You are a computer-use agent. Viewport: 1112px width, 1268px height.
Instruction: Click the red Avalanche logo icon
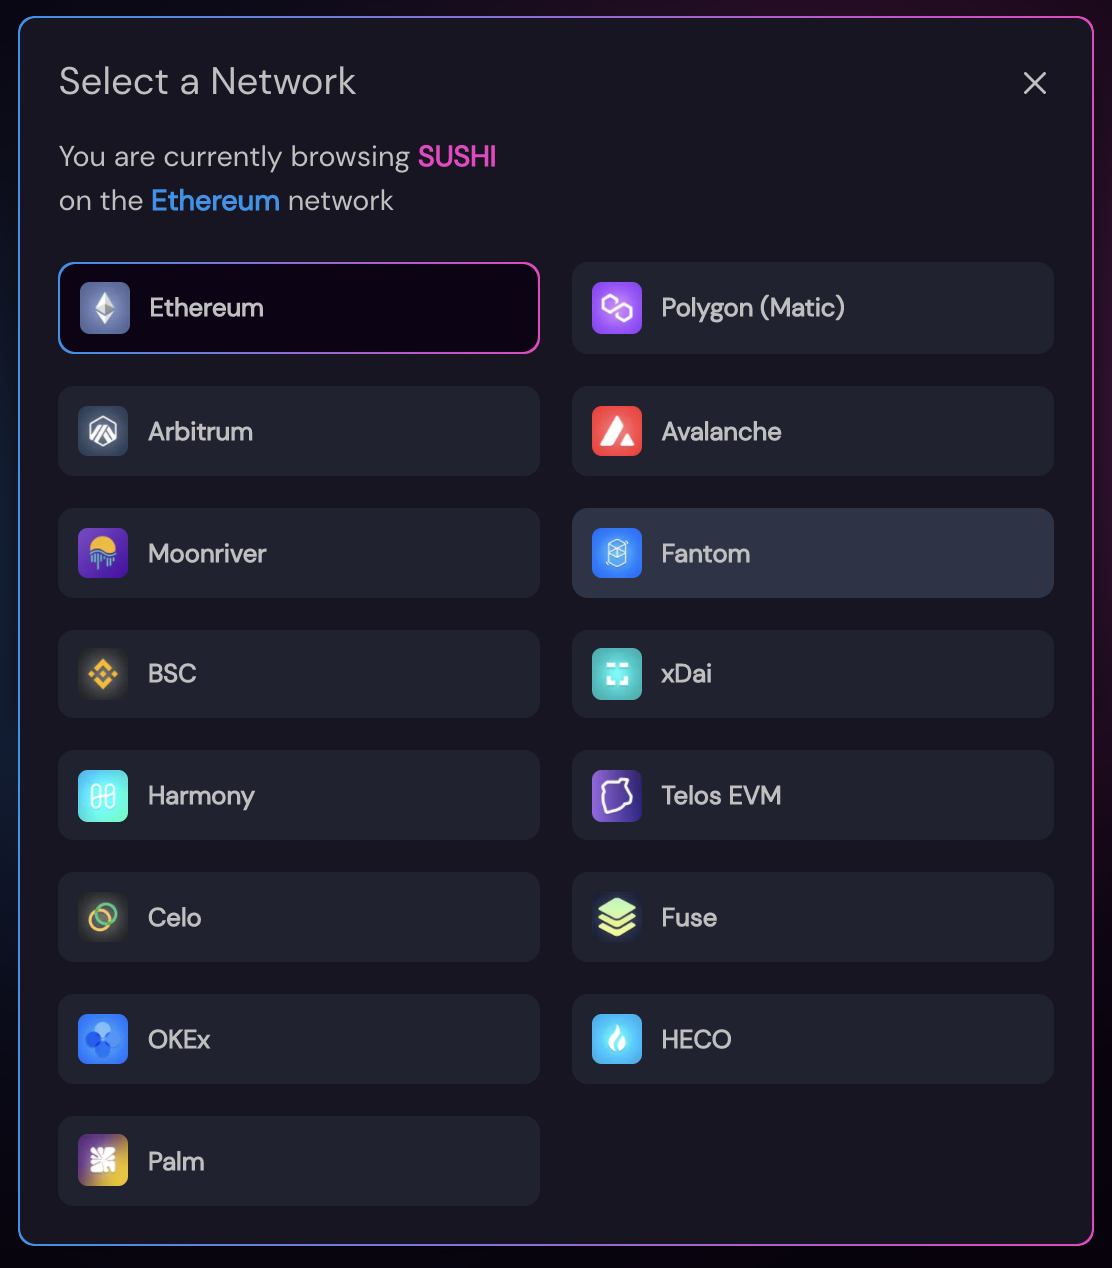617,431
